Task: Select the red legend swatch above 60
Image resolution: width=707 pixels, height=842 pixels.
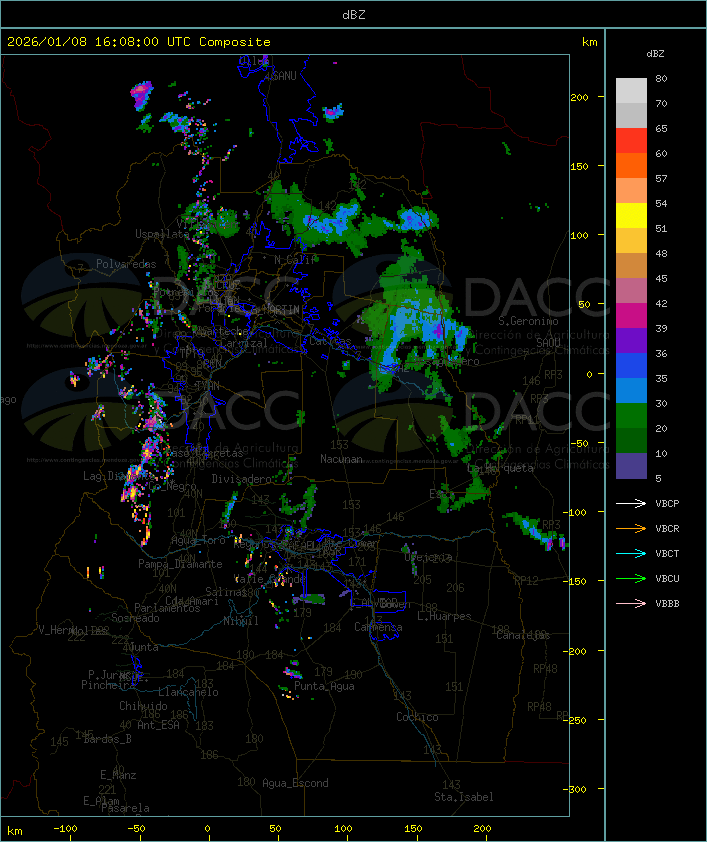Action: pos(631,141)
